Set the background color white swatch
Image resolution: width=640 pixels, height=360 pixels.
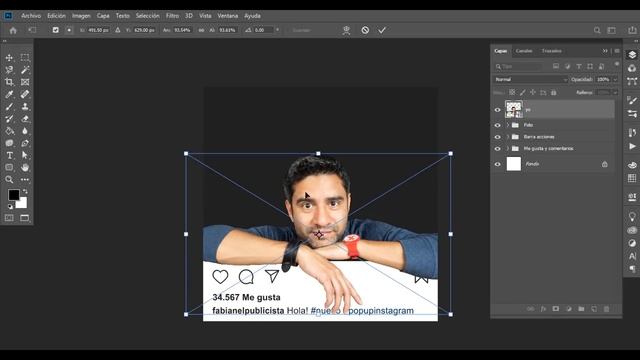click(22, 203)
